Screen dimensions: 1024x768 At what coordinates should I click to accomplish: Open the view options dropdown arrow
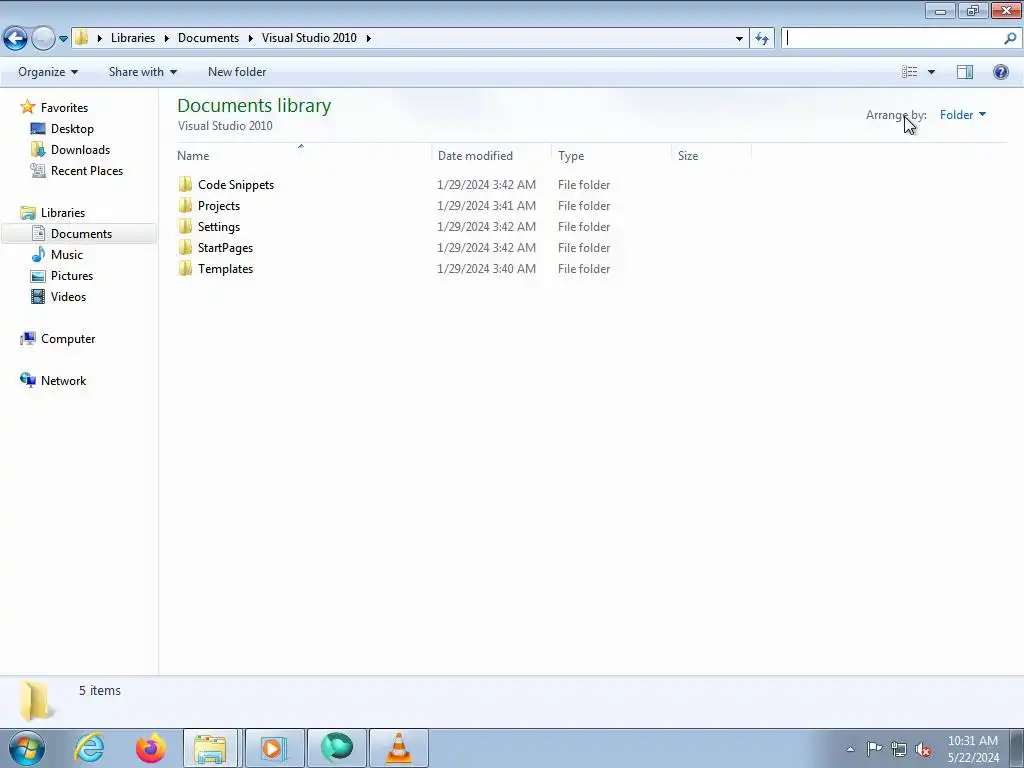click(931, 72)
